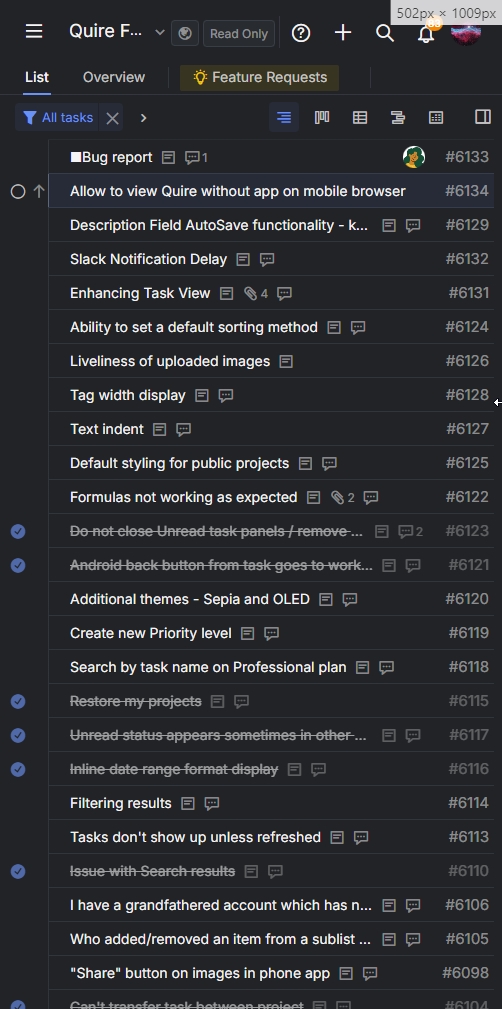Toggle the side detail panel icon
This screenshot has width=502, height=1009.
coord(483,116)
